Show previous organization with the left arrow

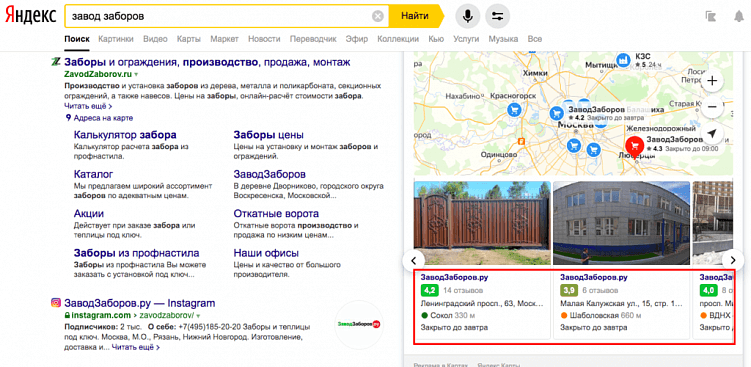point(415,260)
